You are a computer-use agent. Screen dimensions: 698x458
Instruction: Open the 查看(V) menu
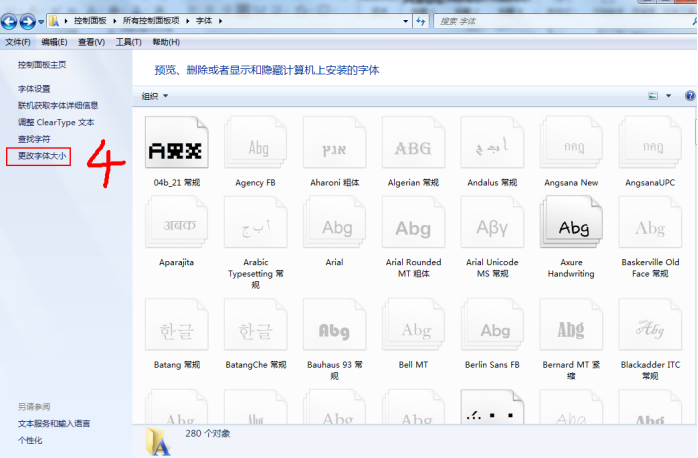coord(92,42)
